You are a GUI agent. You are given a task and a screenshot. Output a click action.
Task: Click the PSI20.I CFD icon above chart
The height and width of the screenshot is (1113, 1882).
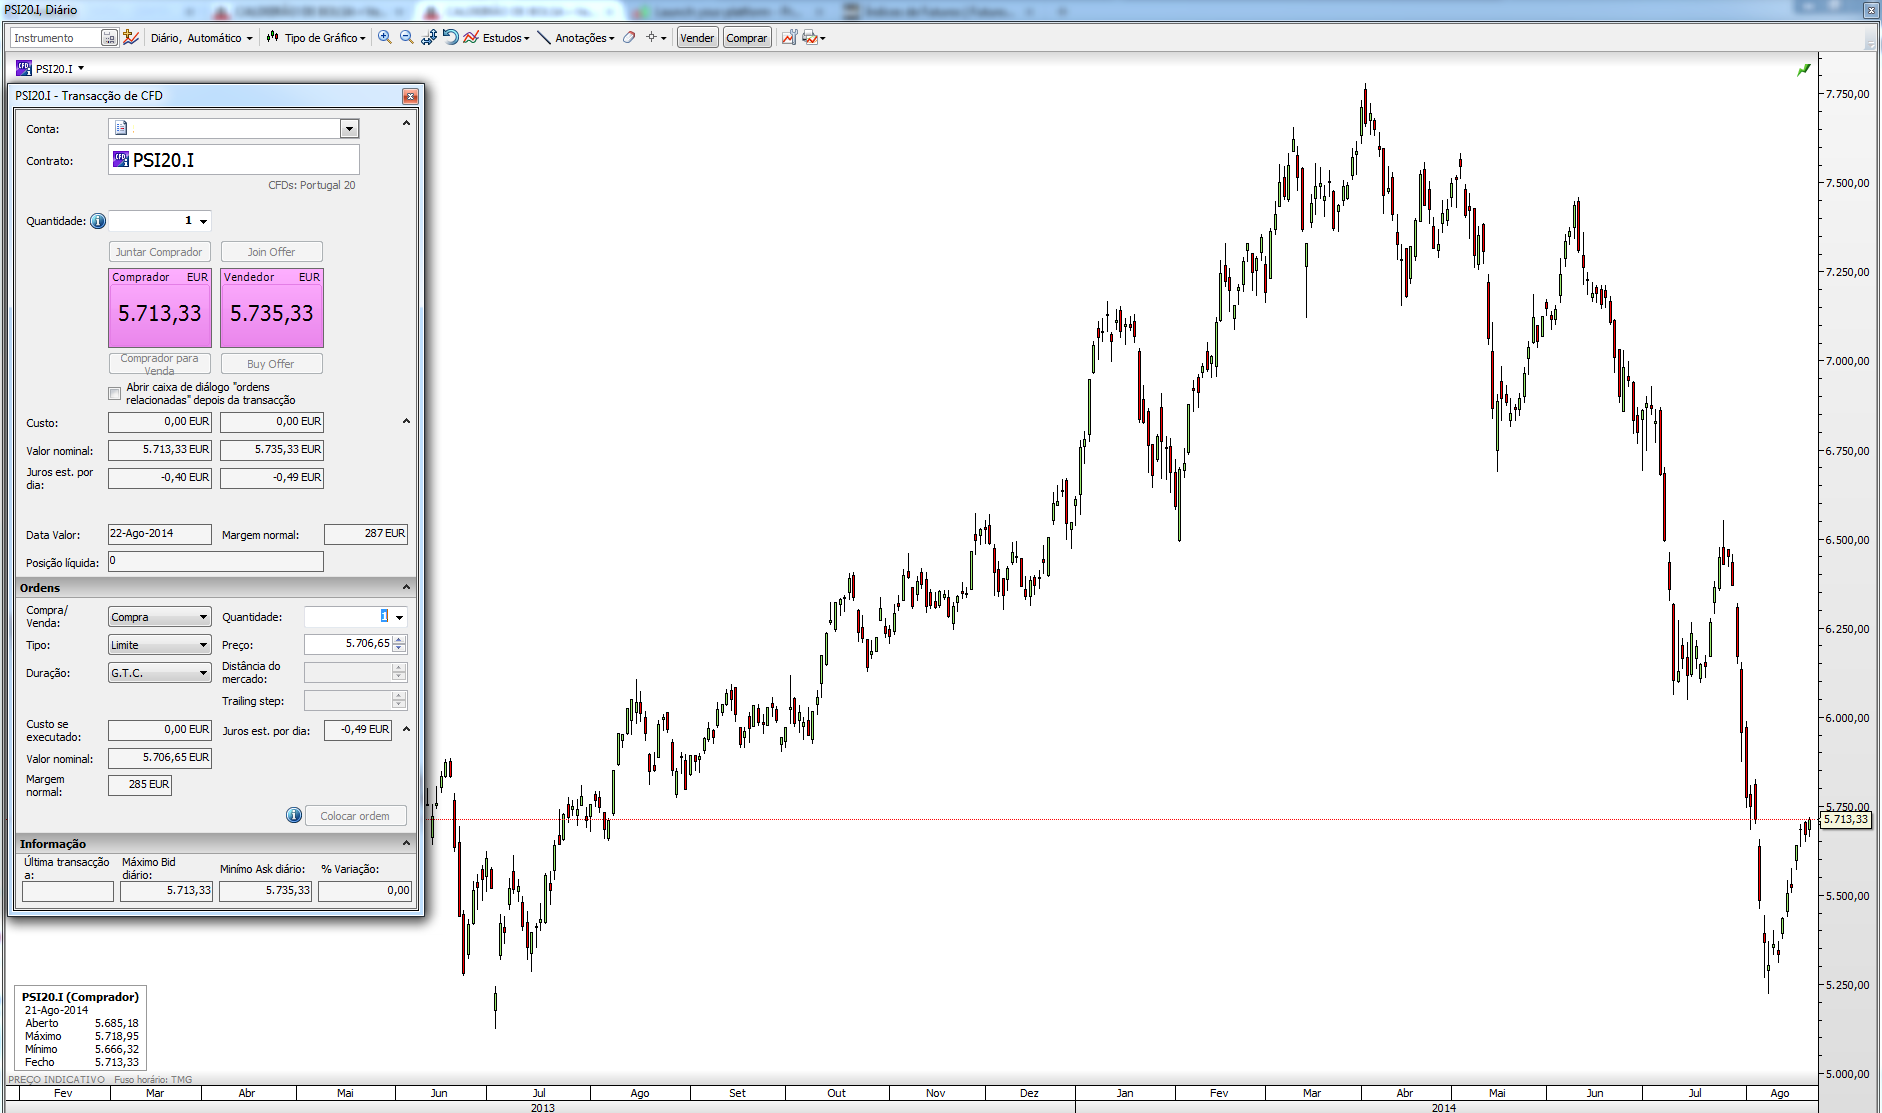coord(24,68)
